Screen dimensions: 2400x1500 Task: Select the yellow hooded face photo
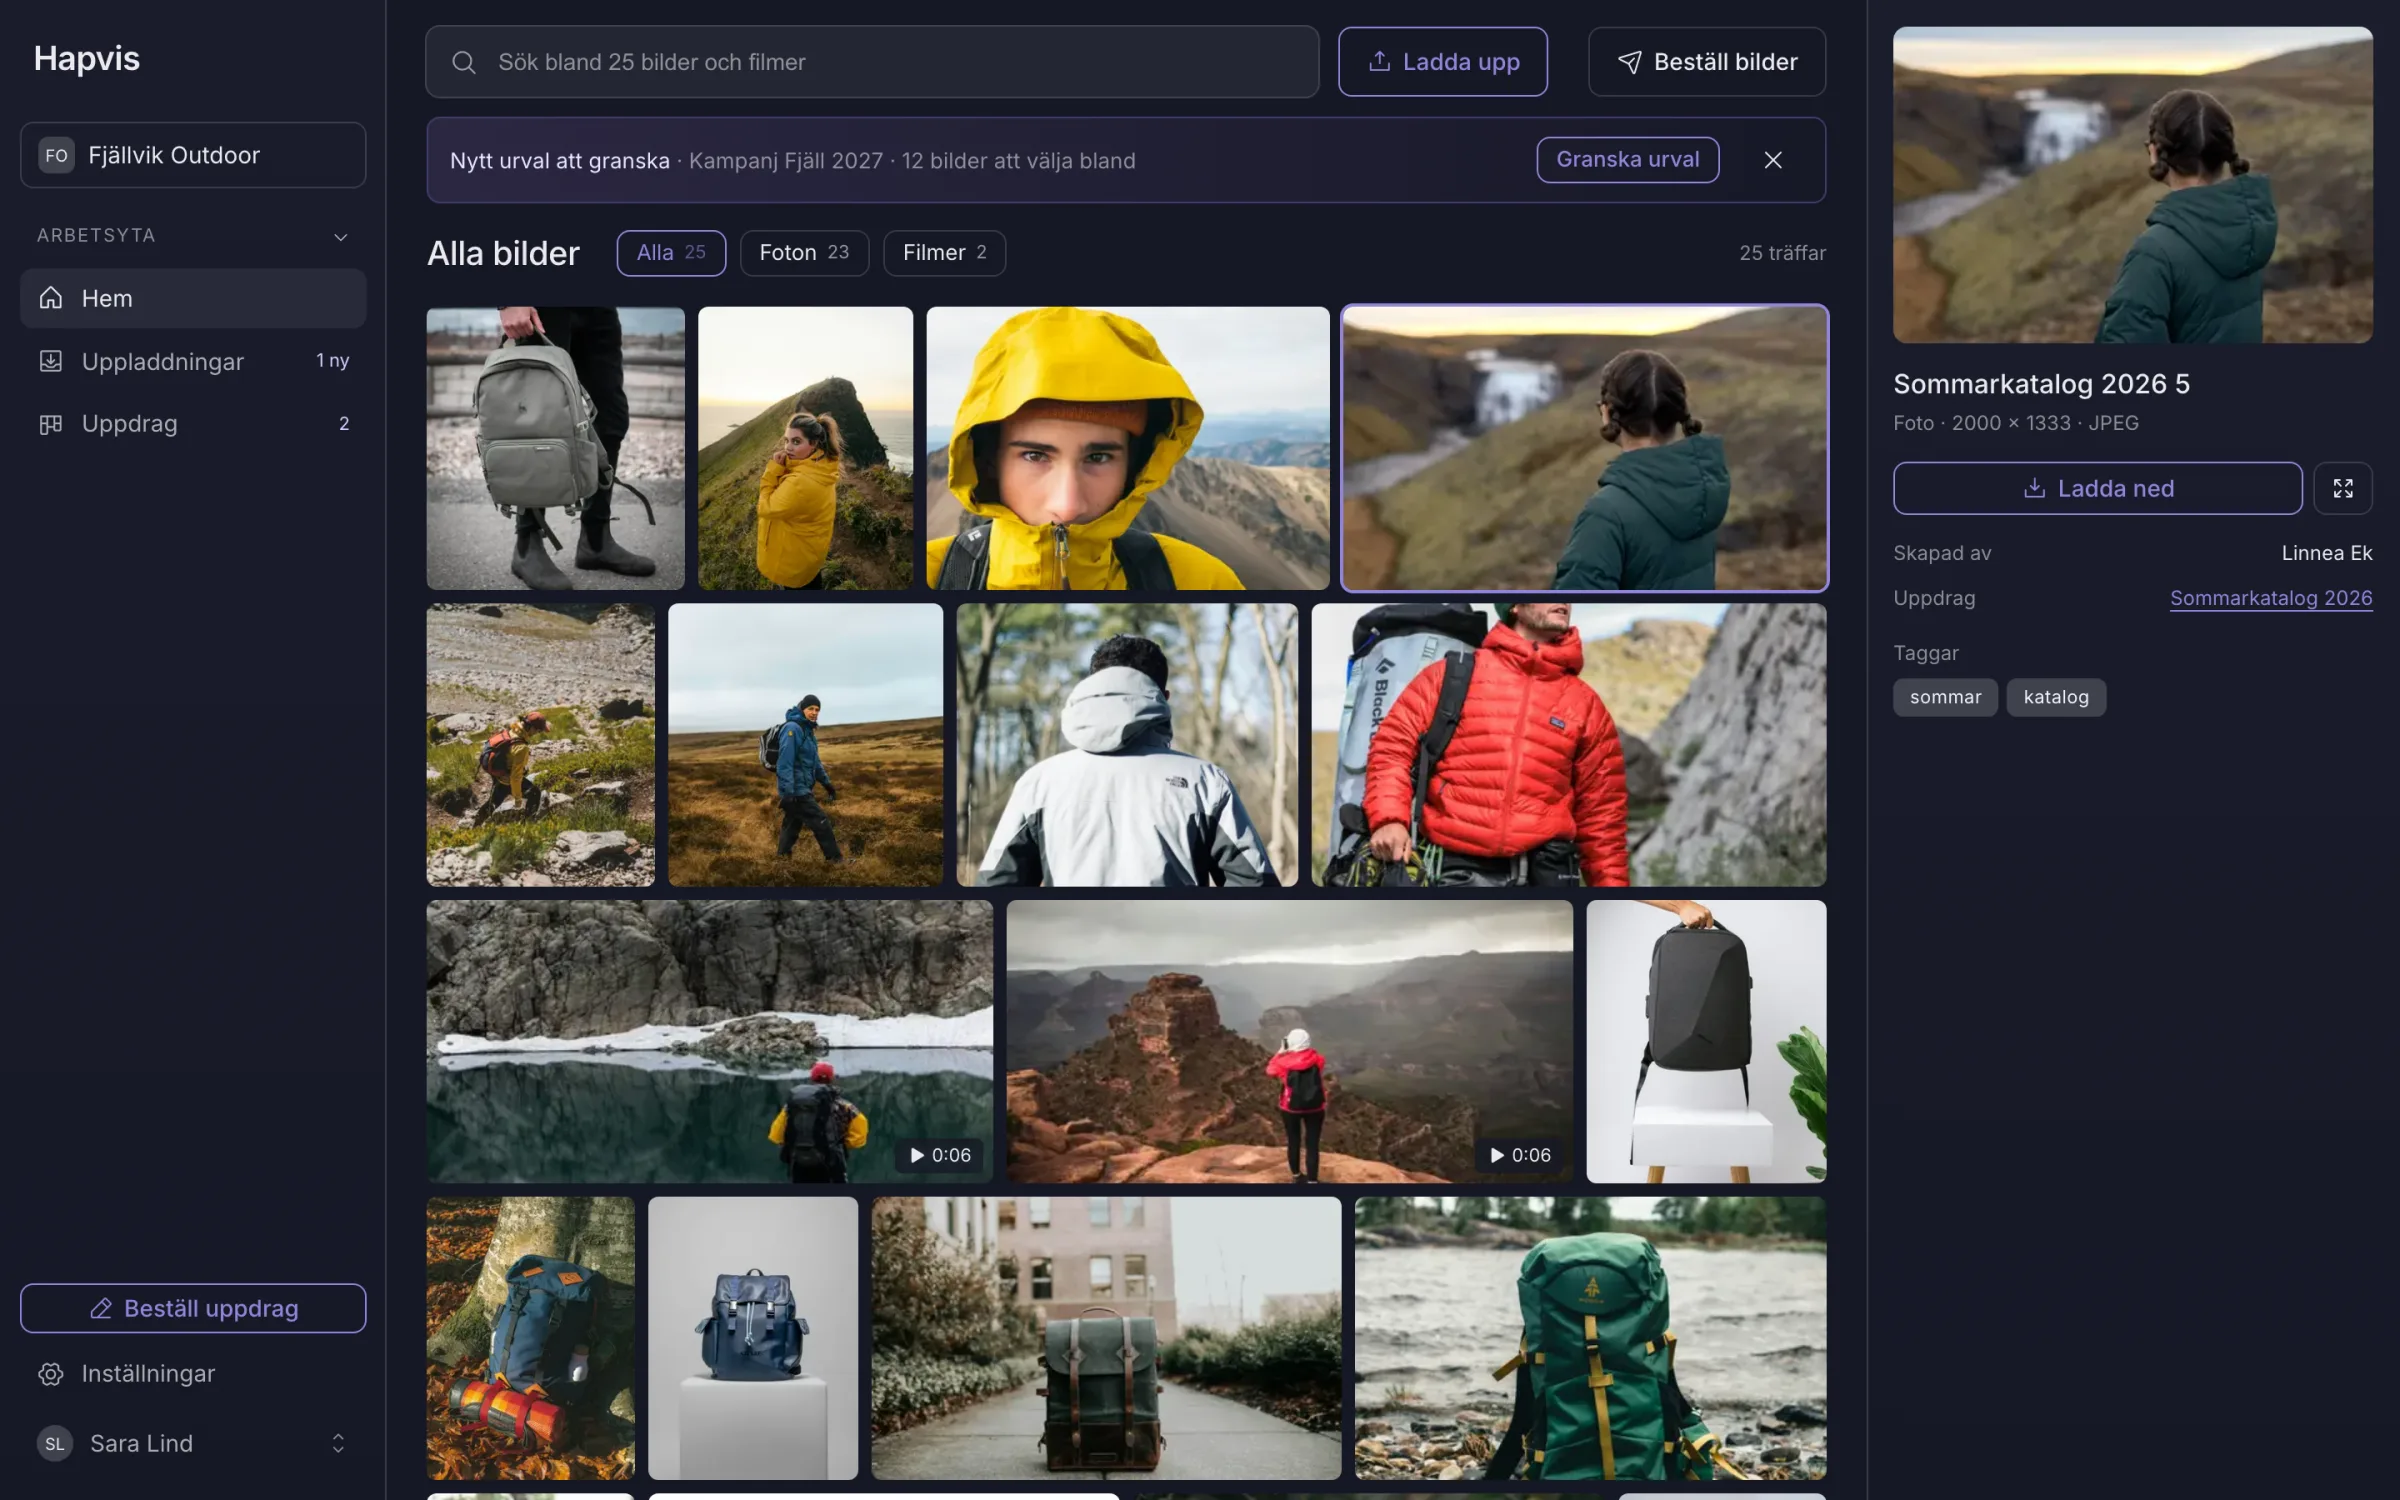click(1128, 448)
